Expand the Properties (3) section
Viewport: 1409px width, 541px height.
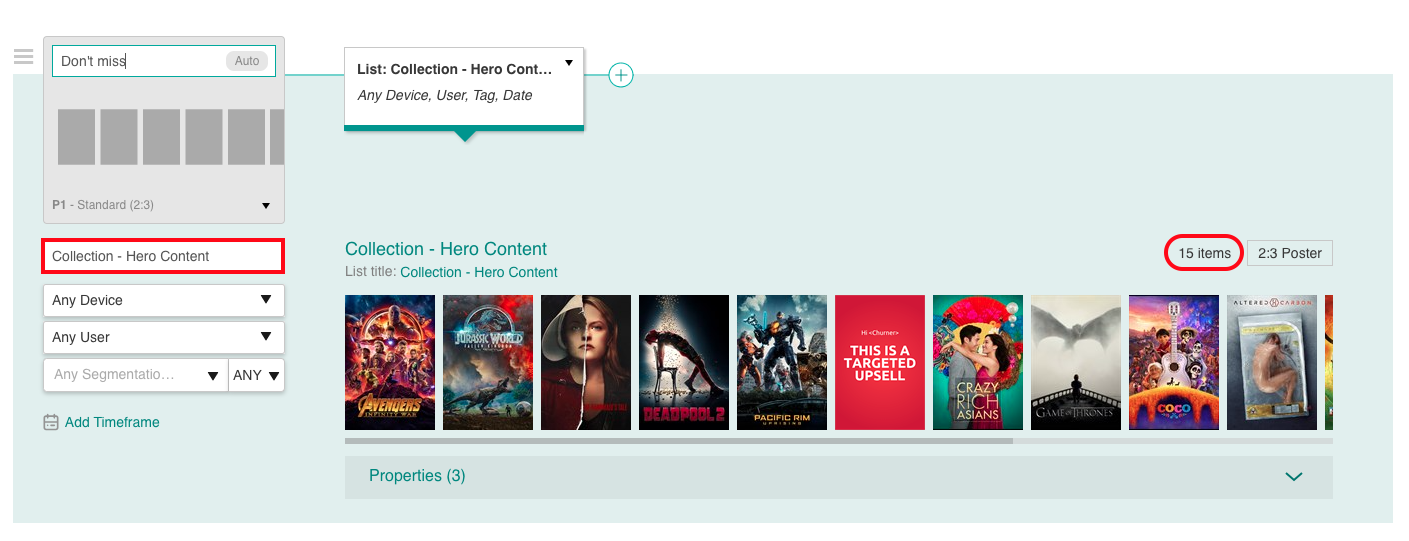pyautogui.click(x=839, y=477)
